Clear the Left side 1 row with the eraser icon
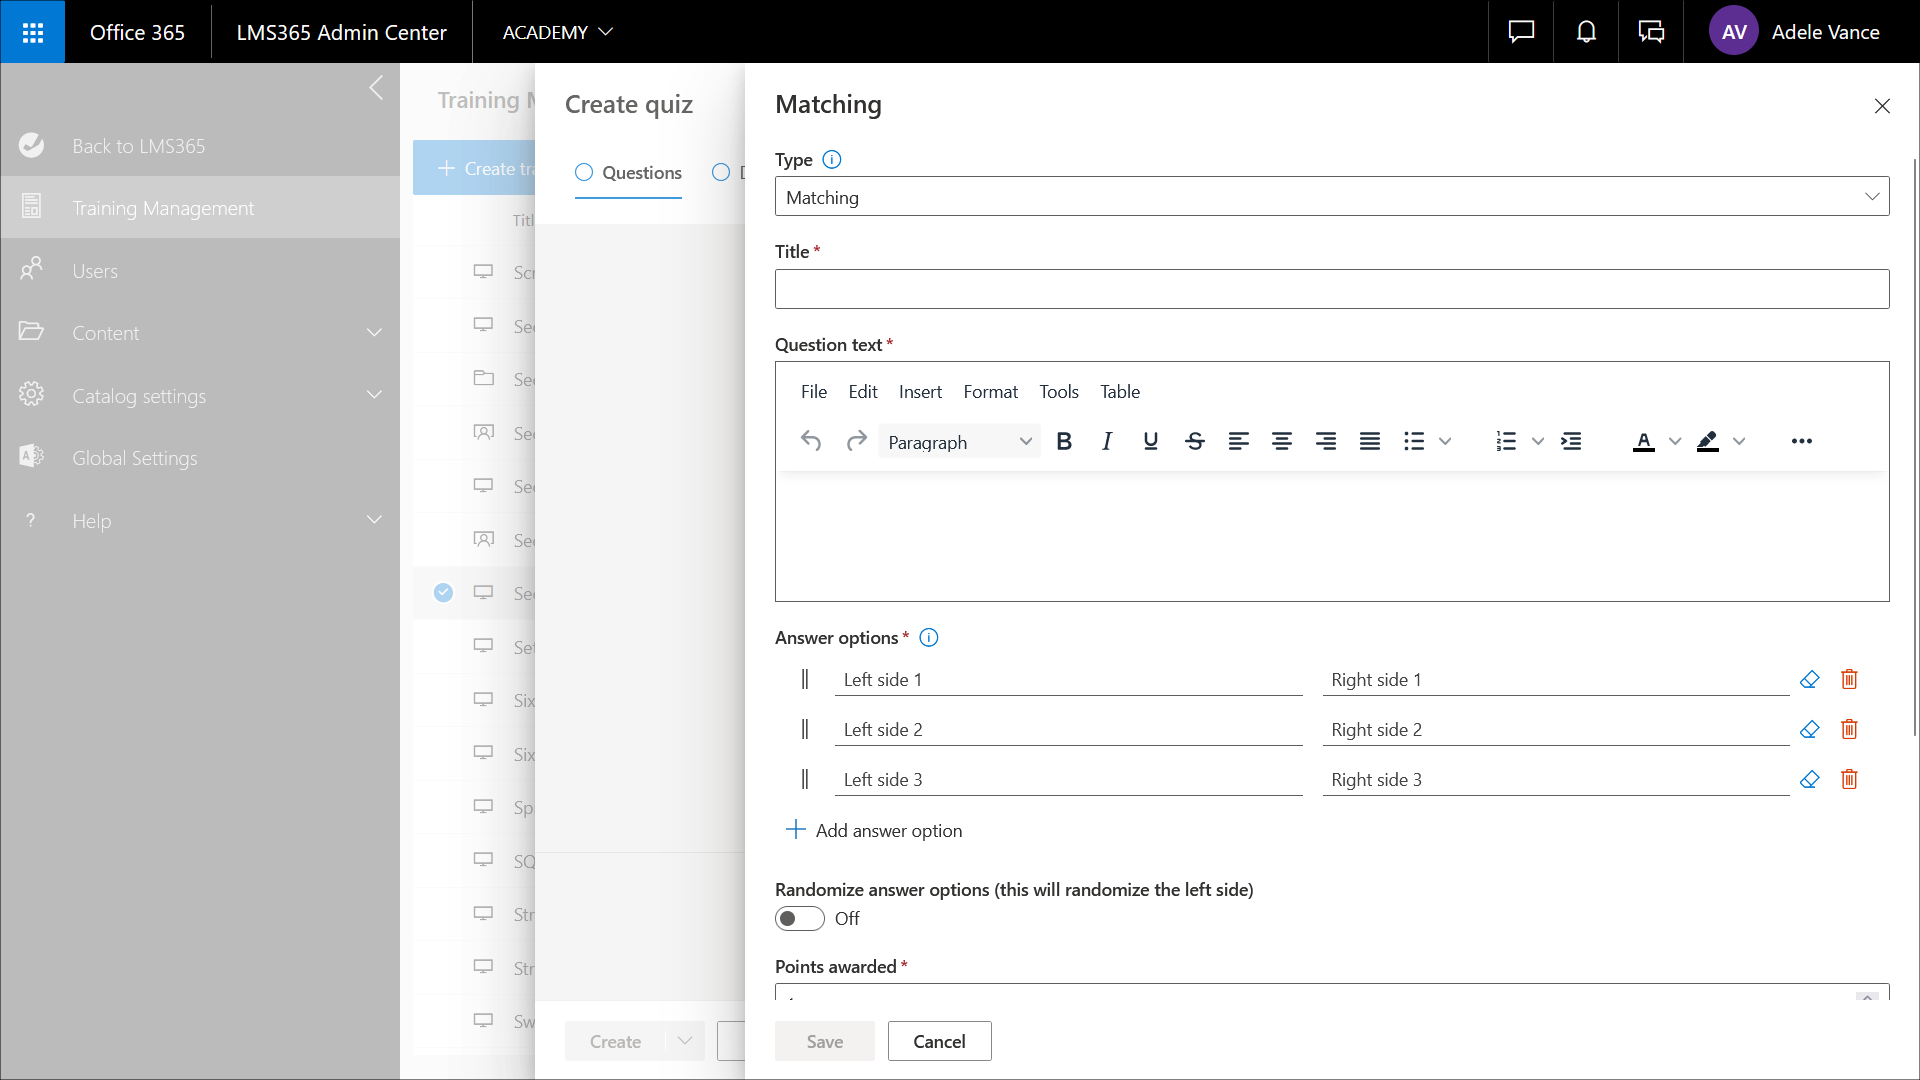 [x=1809, y=679]
